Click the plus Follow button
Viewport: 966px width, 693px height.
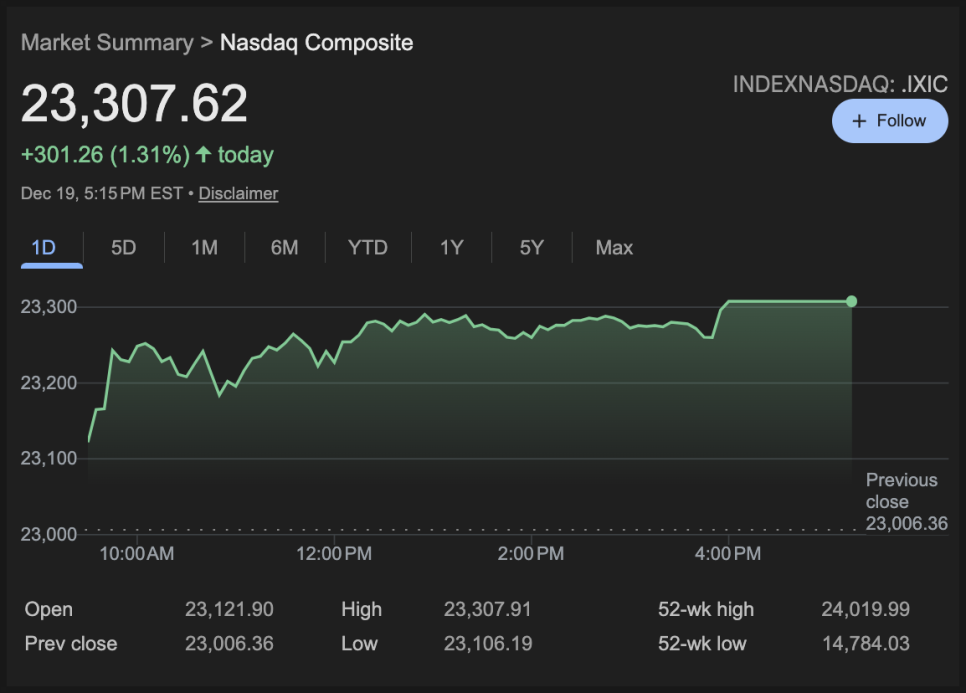click(x=889, y=121)
